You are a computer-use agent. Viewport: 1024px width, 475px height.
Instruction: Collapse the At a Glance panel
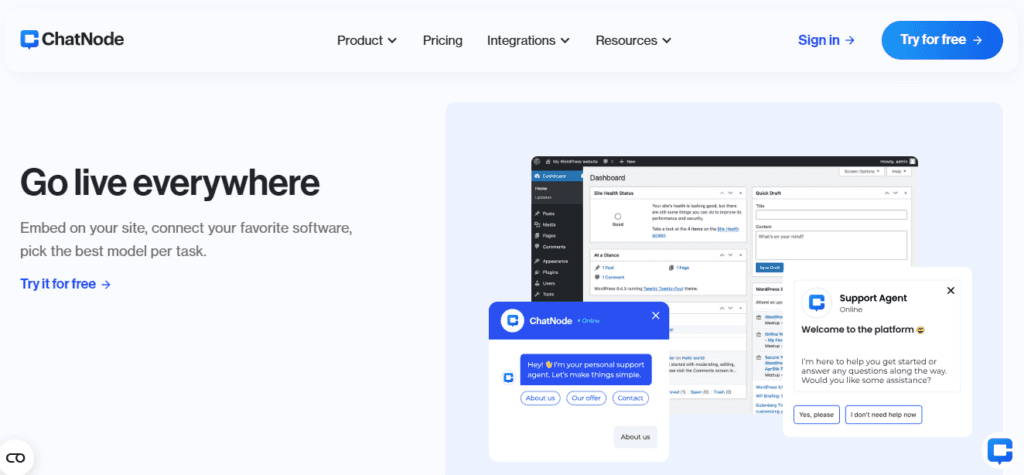tap(741, 255)
